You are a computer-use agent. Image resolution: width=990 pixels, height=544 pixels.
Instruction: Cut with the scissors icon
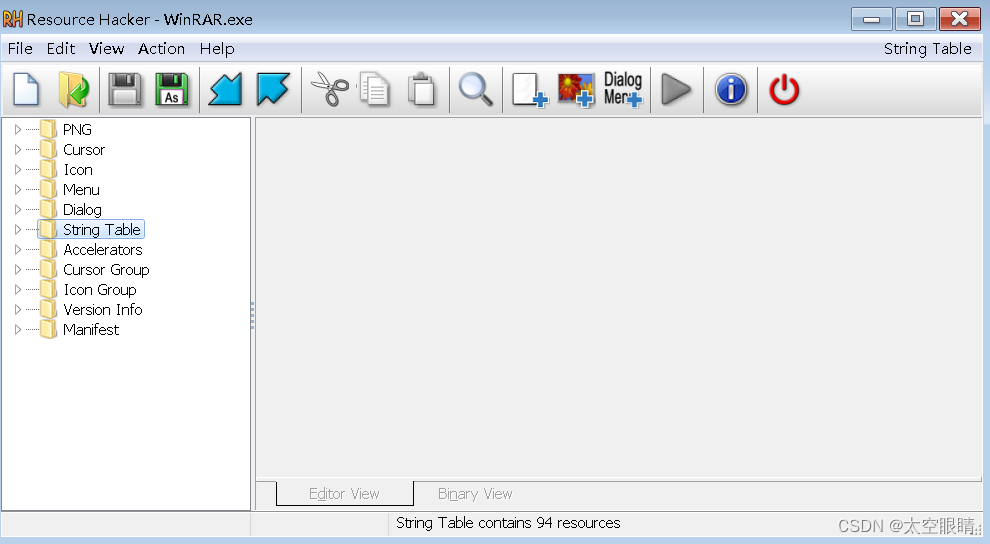tap(330, 89)
